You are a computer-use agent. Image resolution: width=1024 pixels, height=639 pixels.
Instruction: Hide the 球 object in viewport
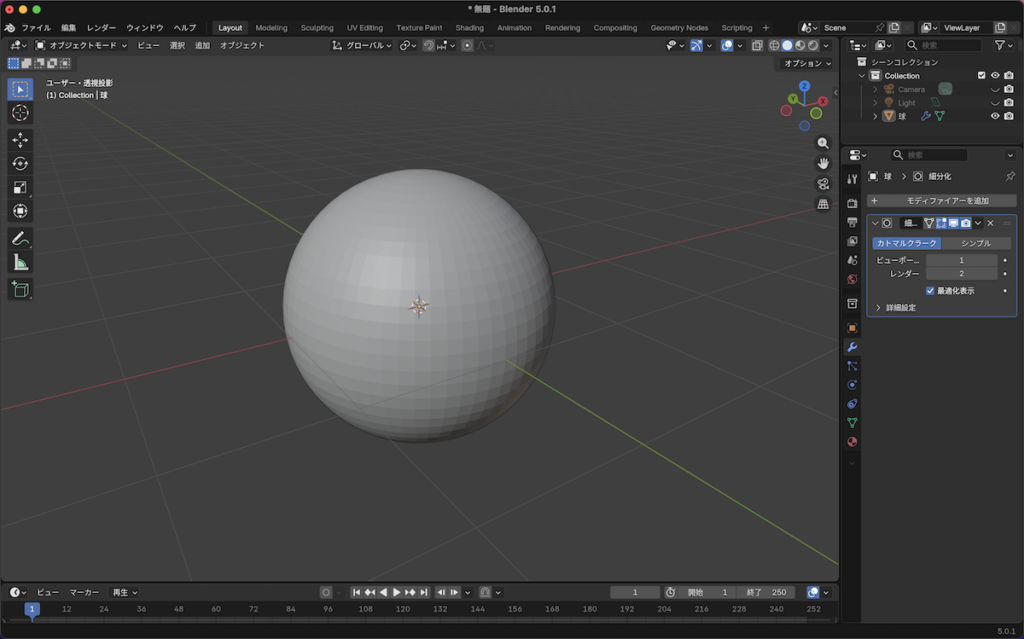click(x=995, y=116)
